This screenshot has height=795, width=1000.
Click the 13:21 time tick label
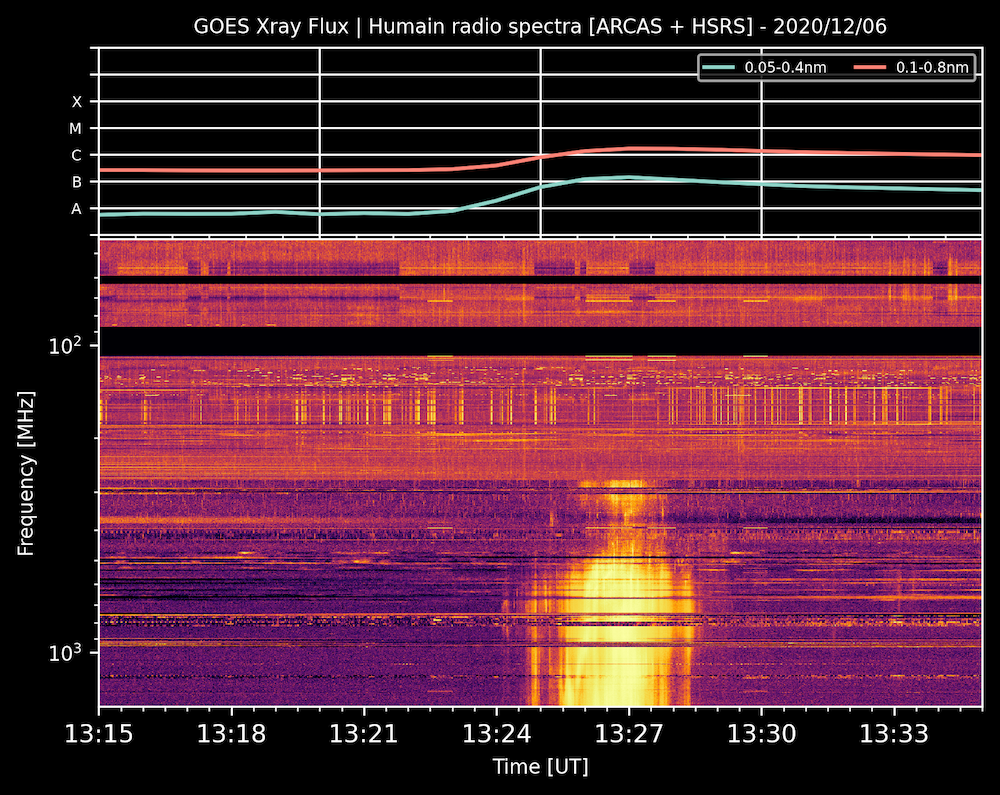tap(364, 734)
